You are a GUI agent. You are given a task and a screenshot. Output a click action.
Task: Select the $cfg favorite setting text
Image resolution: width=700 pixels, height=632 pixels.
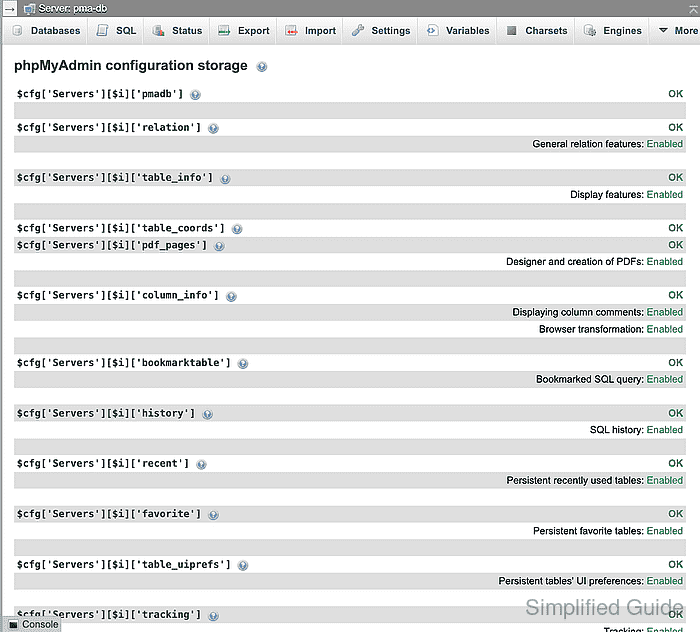[x=109, y=514]
